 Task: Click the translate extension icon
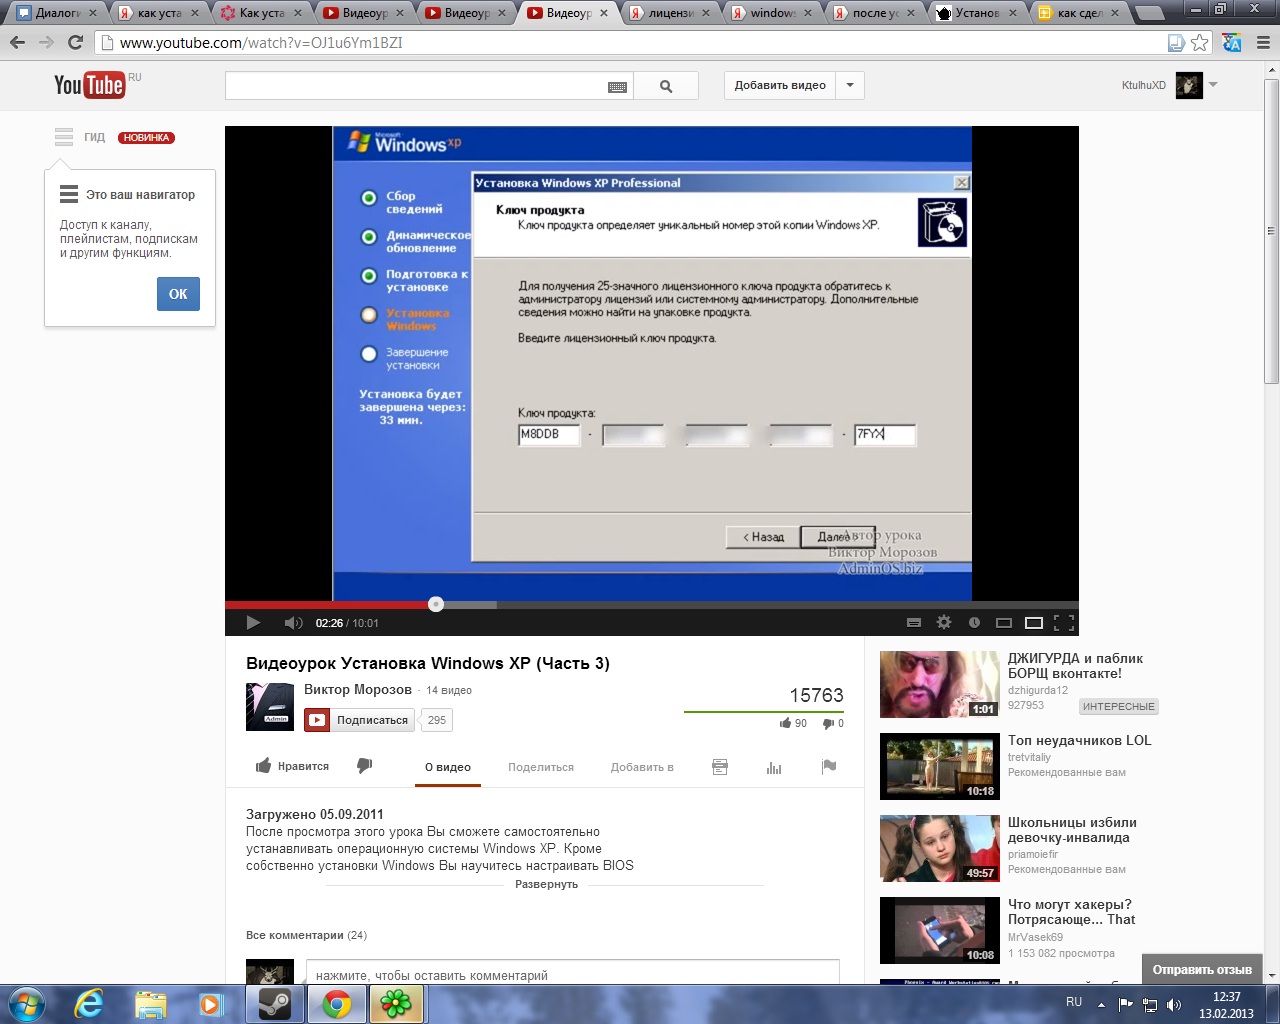click(x=1232, y=43)
